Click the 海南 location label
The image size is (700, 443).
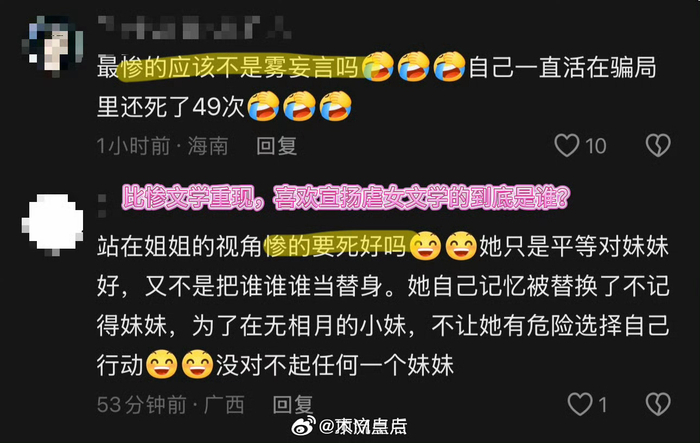[x=208, y=146]
